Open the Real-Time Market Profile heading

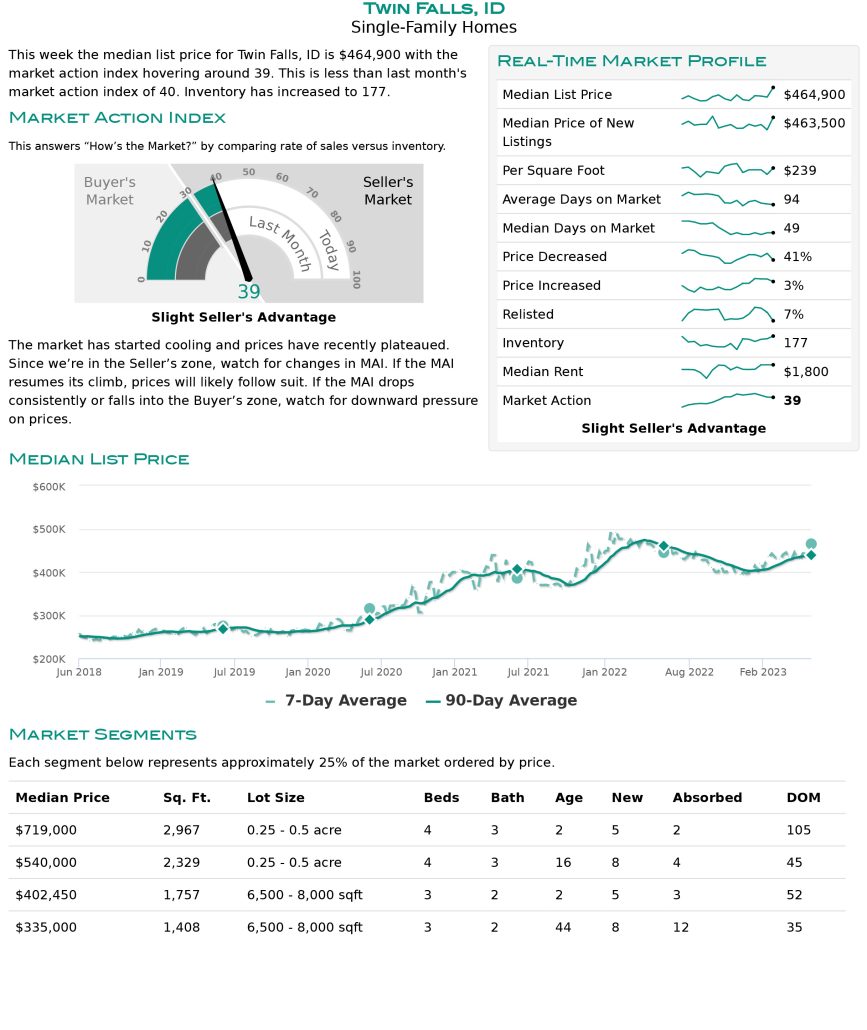coord(631,61)
